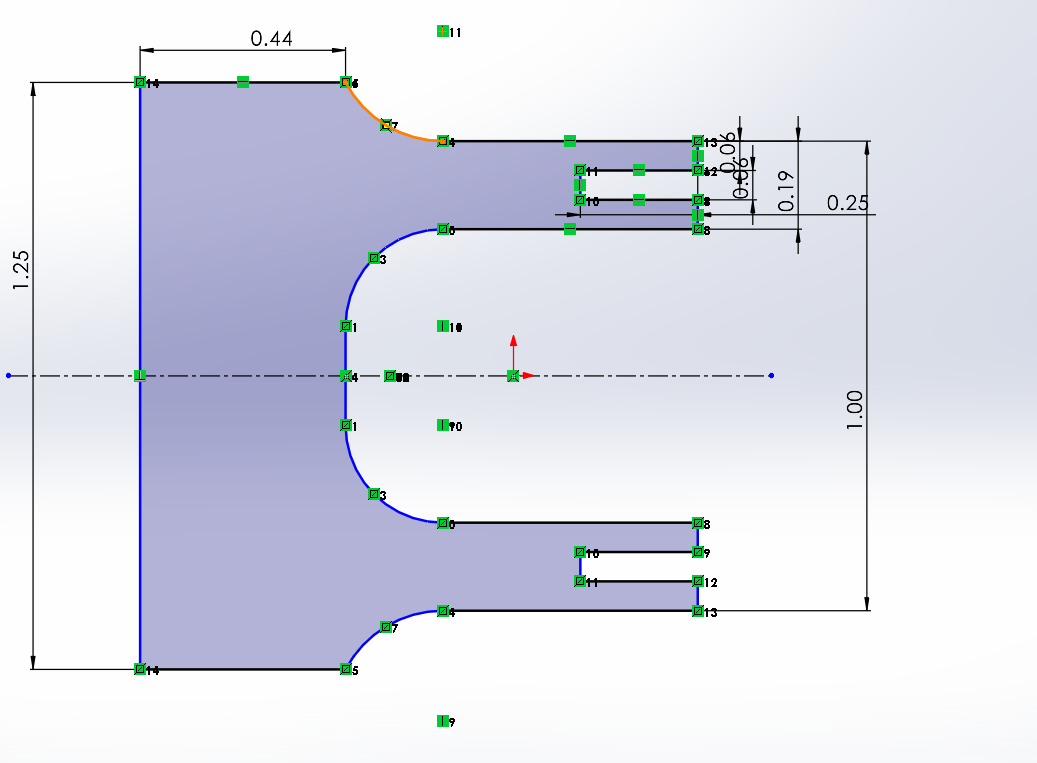Screen dimensions: 1037x763
Task: Select sketch point 13 at top right
Action: [x=698, y=141]
